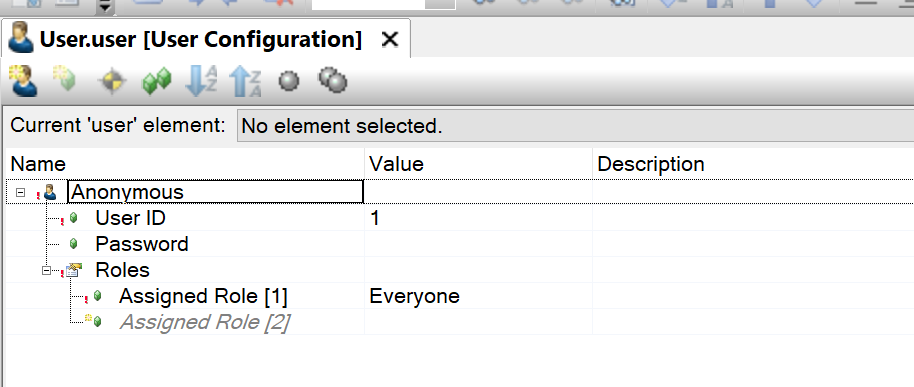Click the Description column header
The width and height of the screenshot is (914, 387).
(x=753, y=164)
